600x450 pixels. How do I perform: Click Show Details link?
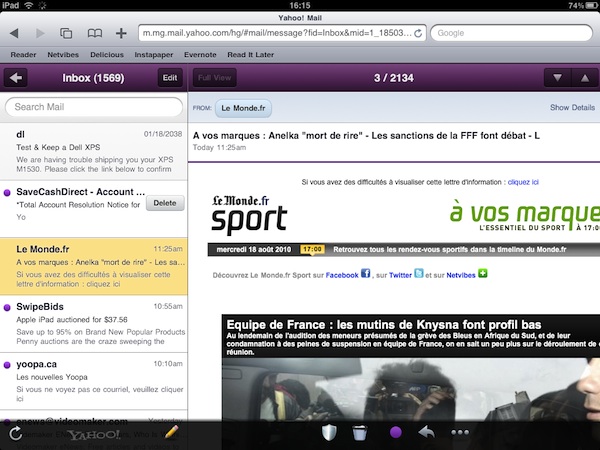[572, 108]
